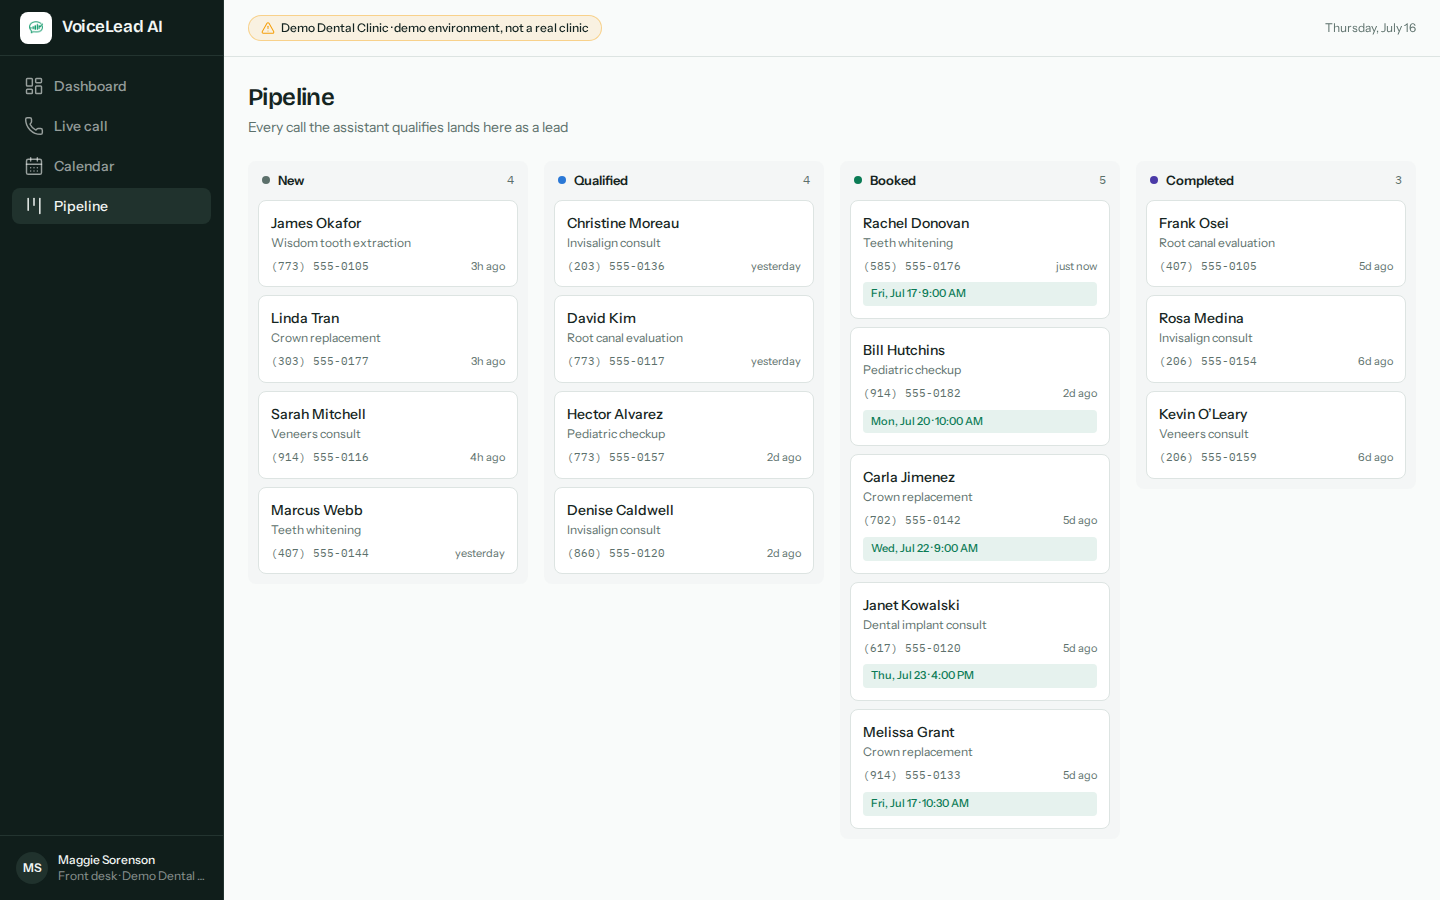Click the Booked column header label
The height and width of the screenshot is (900, 1440).
click(x=893, y=180)
